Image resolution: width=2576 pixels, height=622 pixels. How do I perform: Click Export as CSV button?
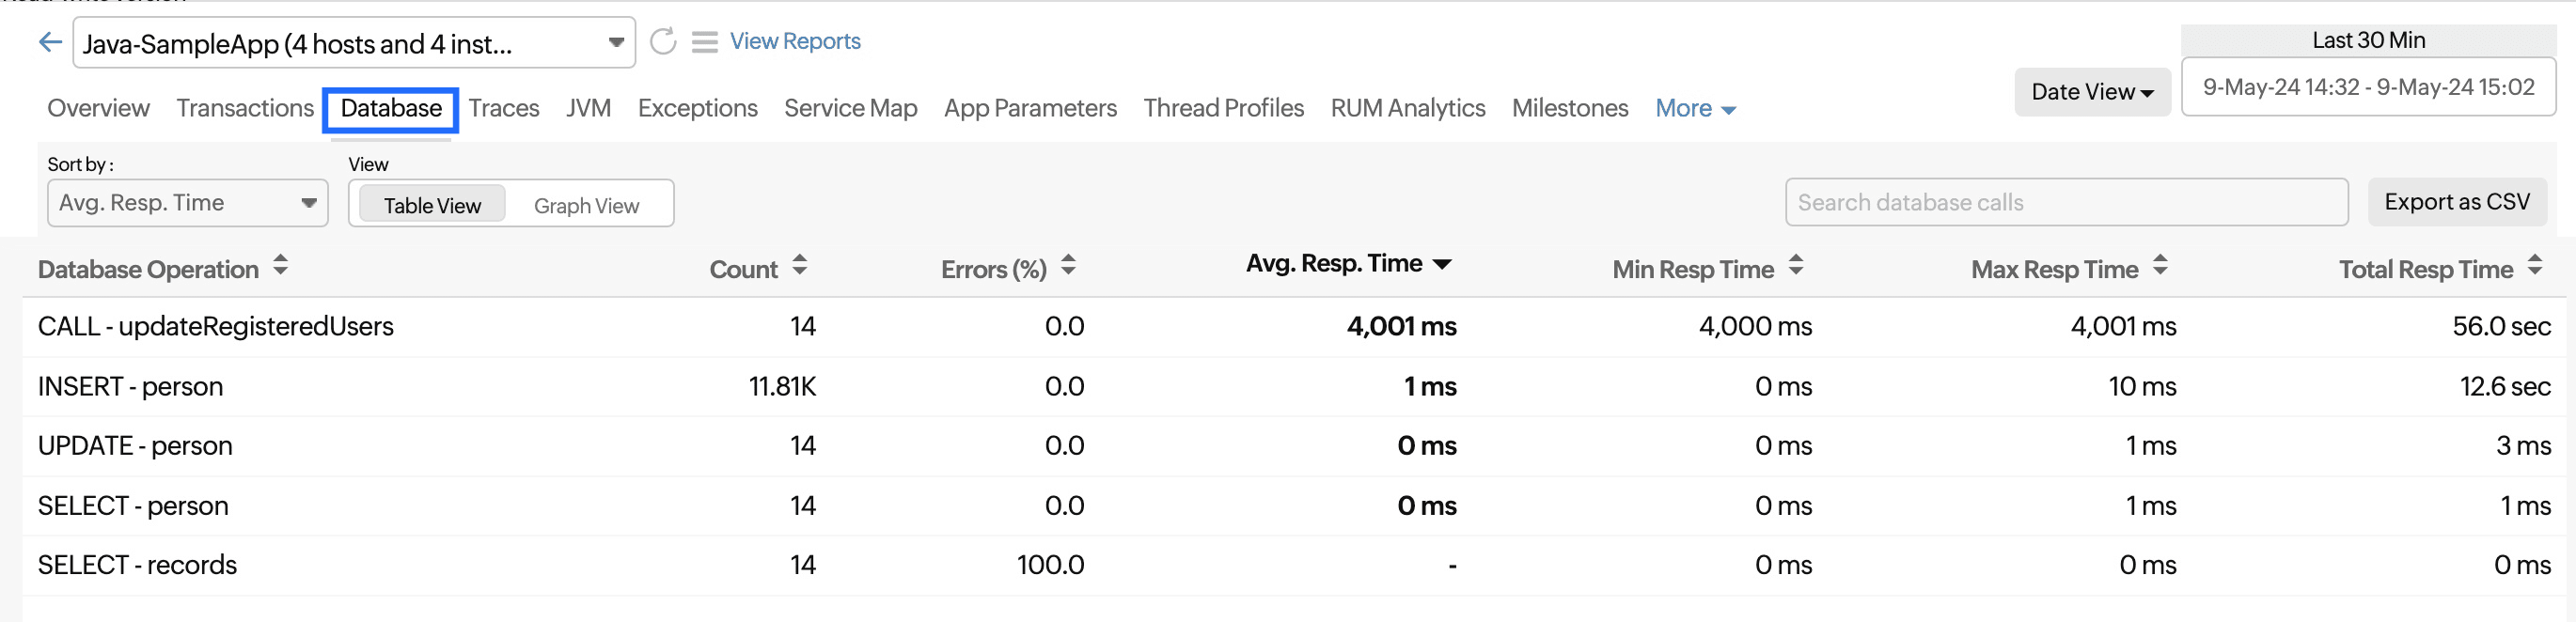point(2456,202)
